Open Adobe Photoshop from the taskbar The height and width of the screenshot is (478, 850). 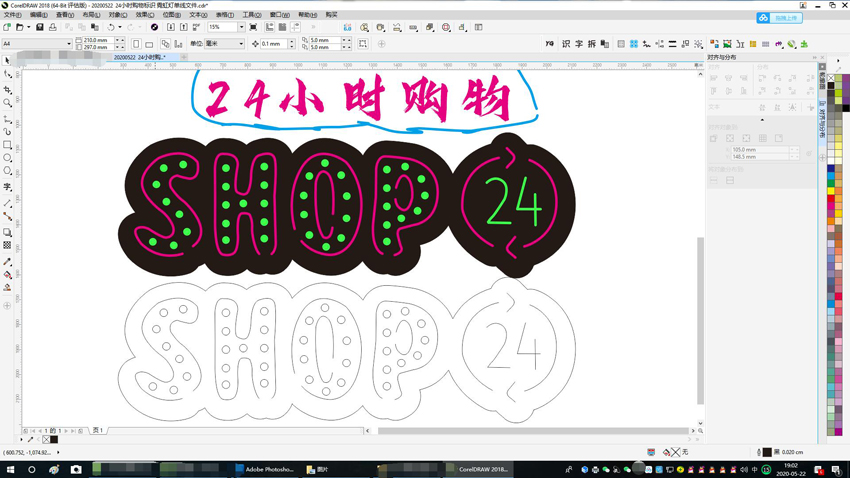pyautogui.click(x=265, y=469)
